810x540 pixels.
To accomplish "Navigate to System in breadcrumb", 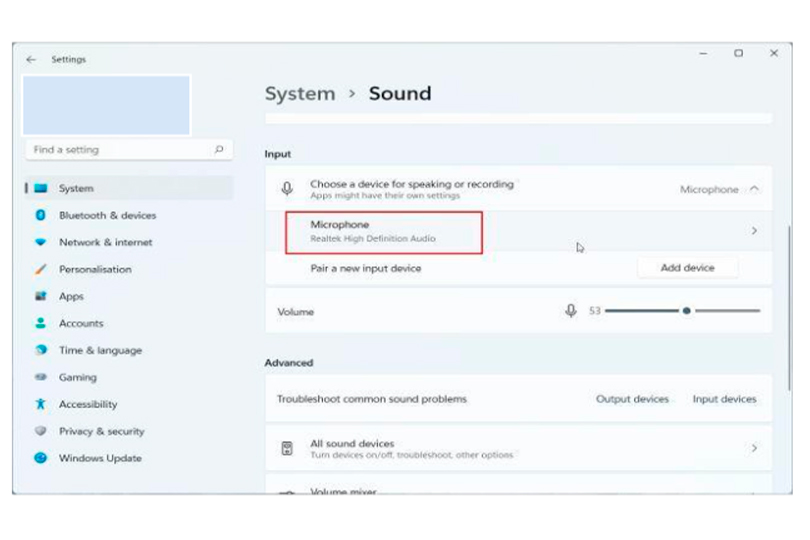I will pos(300,94).
